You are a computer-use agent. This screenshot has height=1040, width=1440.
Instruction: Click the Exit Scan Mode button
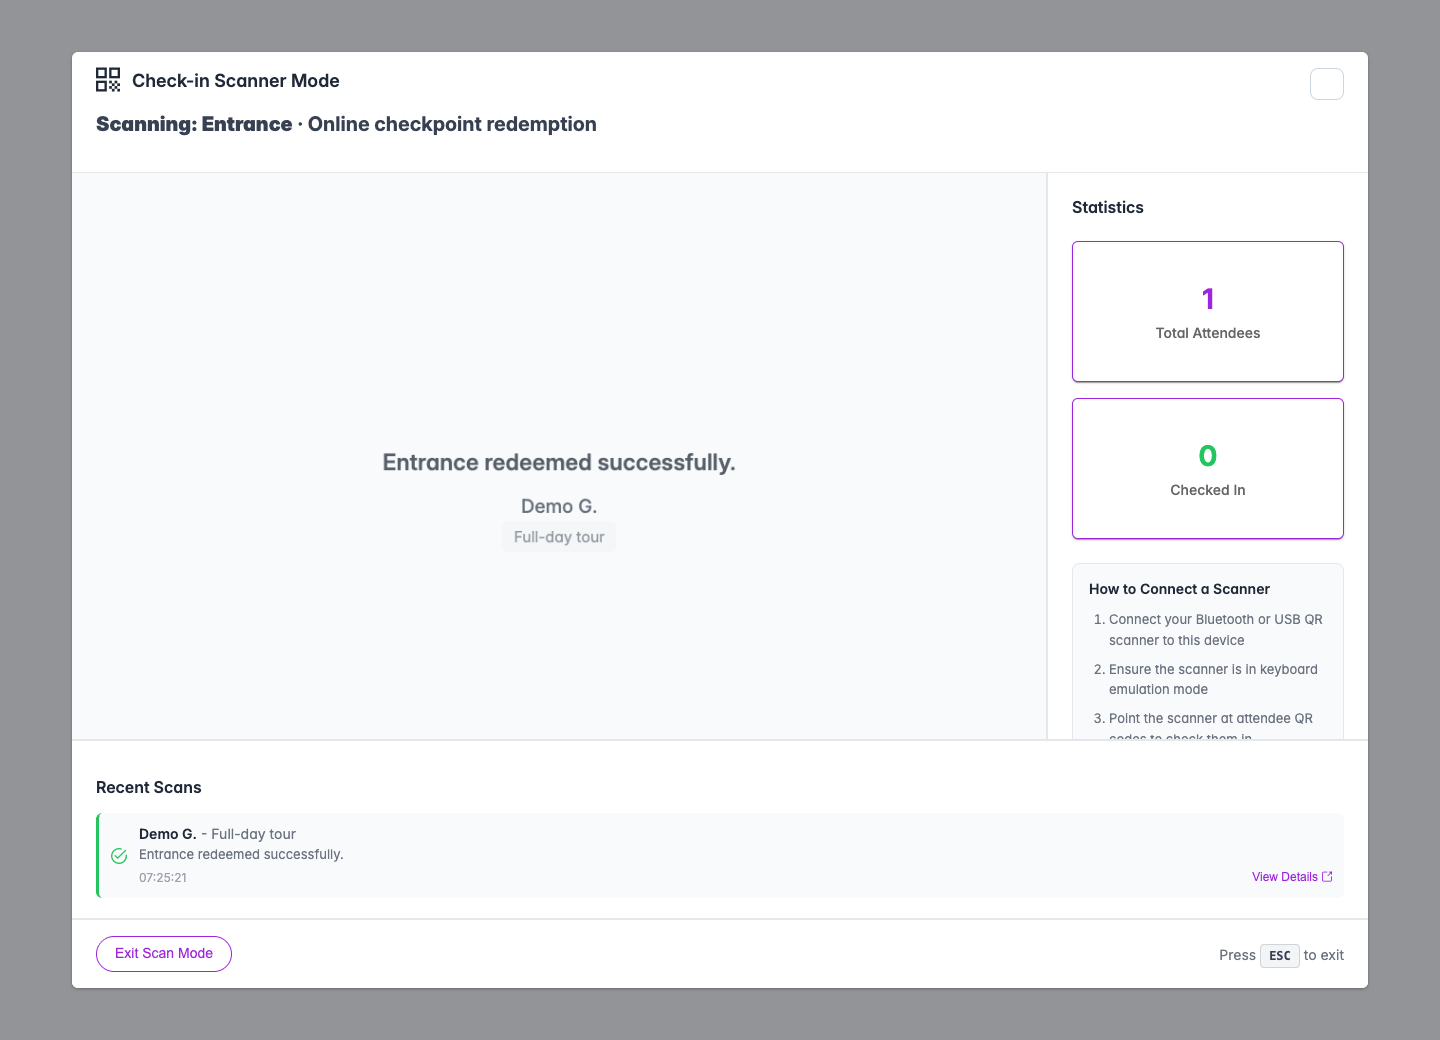pyautogui.click(x=164, y=954)
